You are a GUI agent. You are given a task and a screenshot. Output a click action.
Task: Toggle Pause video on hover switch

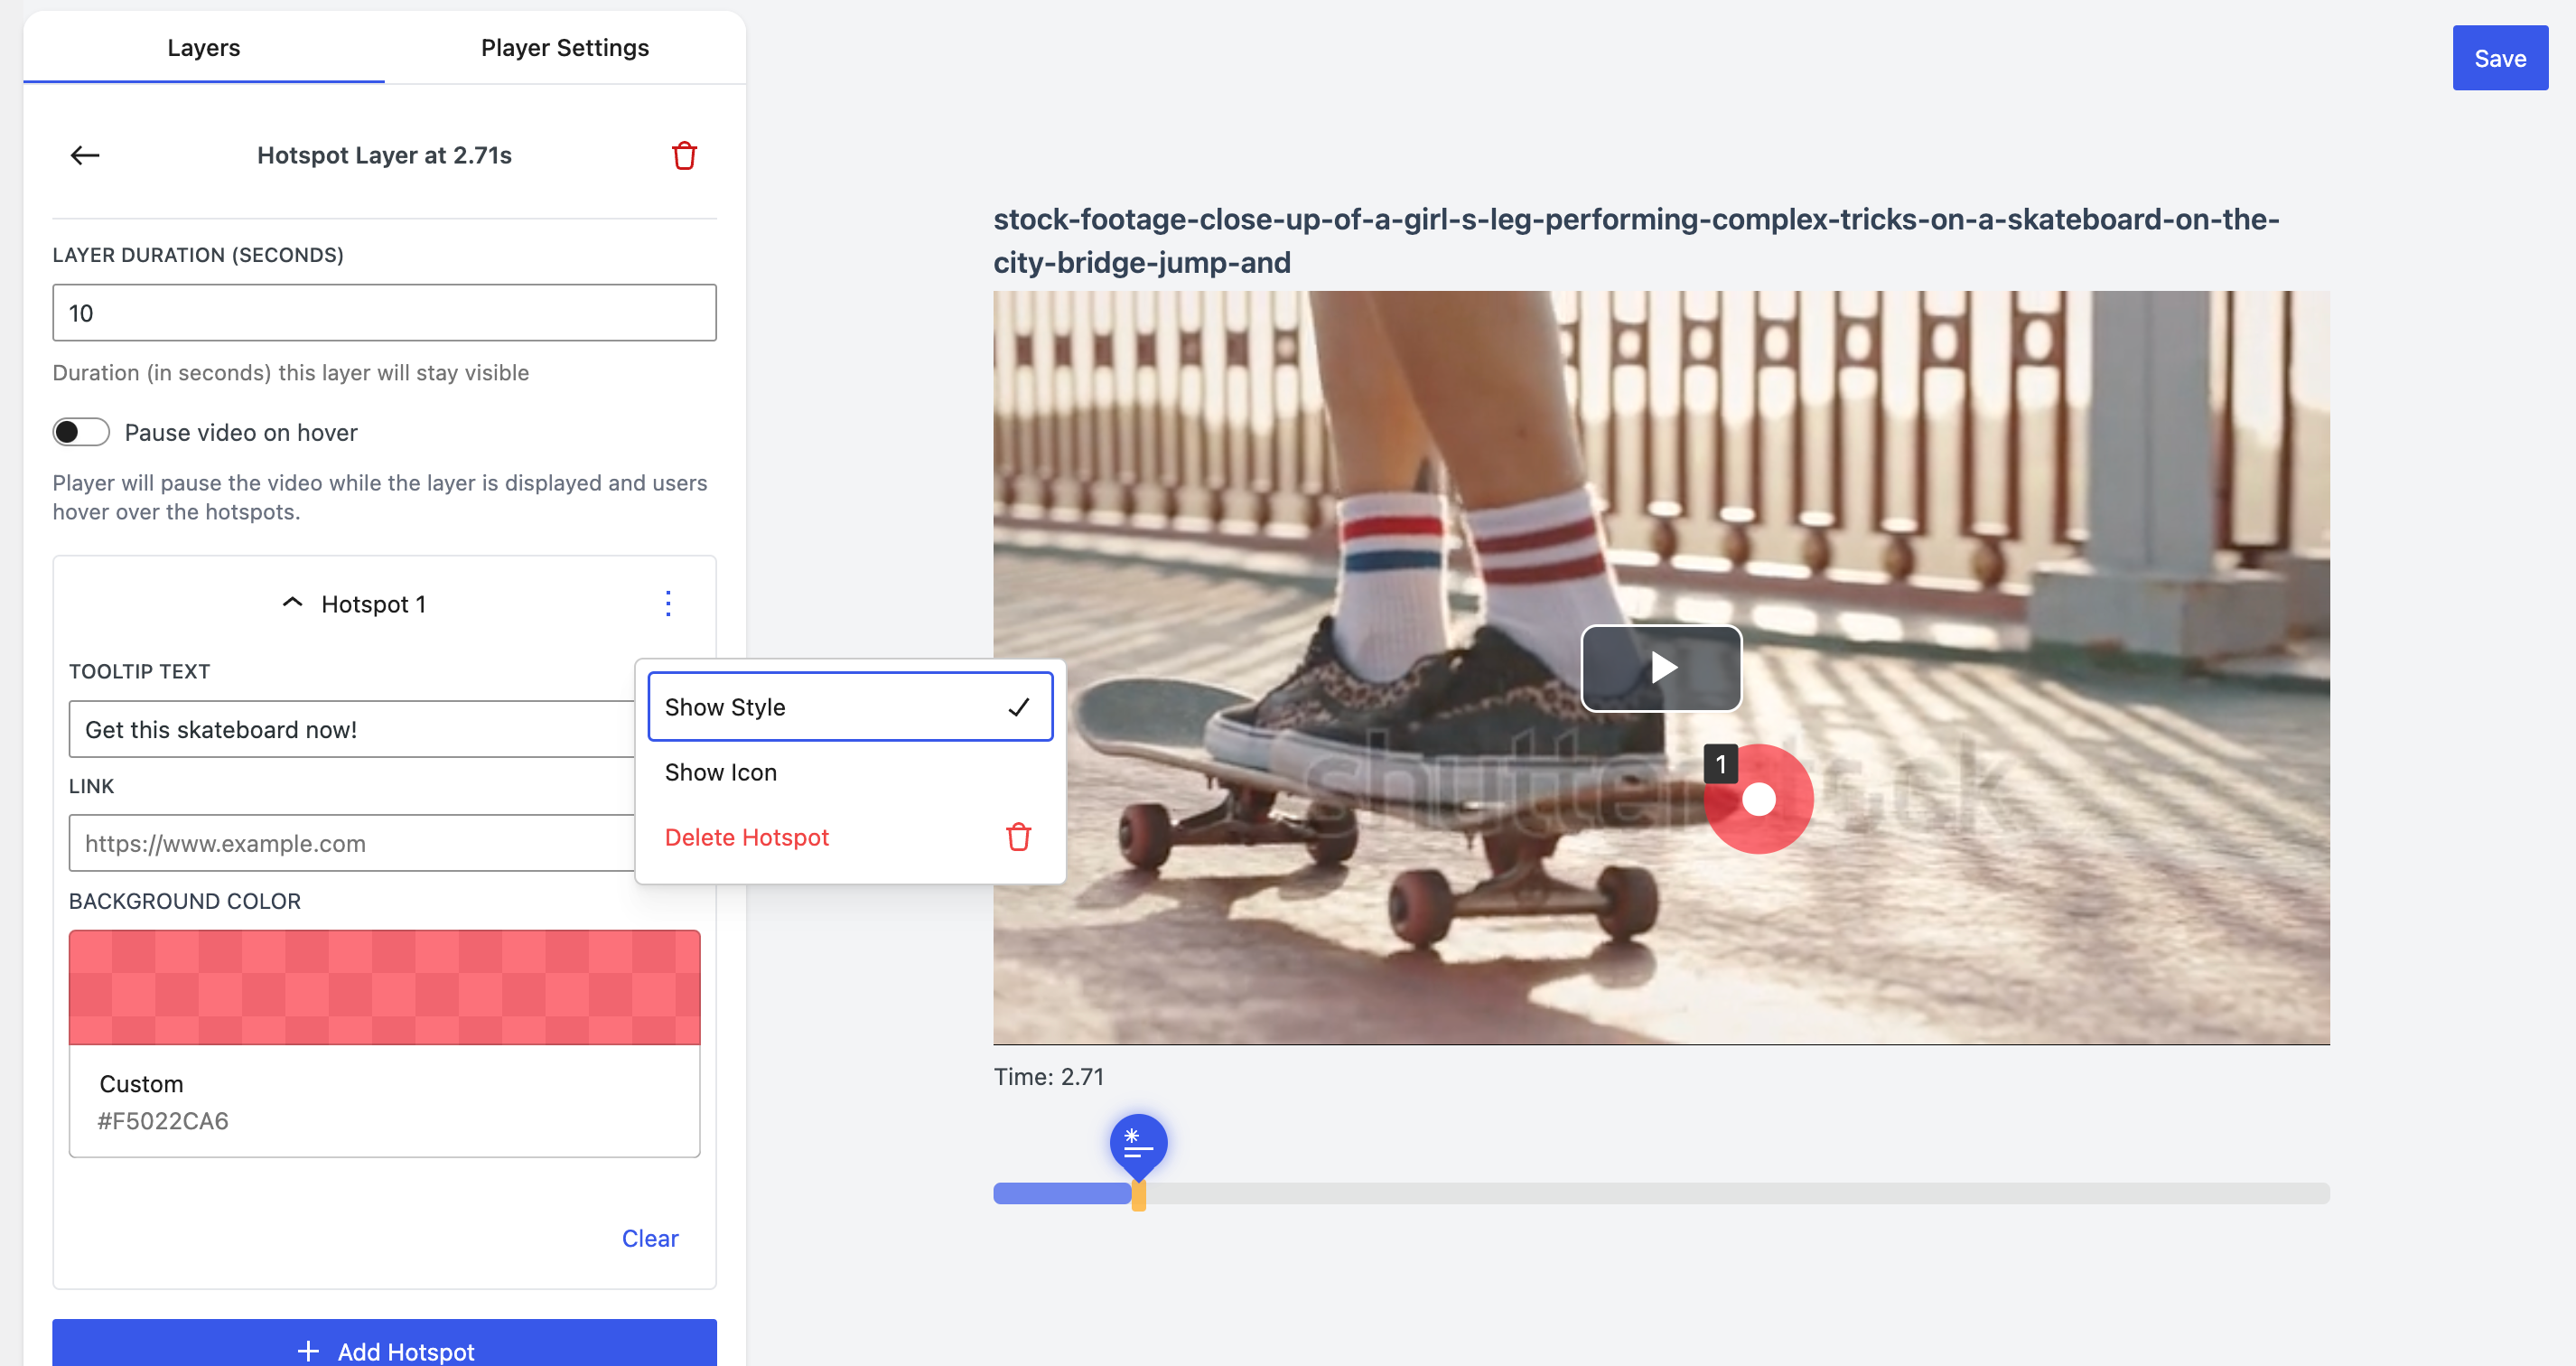(x=81, y=432)
